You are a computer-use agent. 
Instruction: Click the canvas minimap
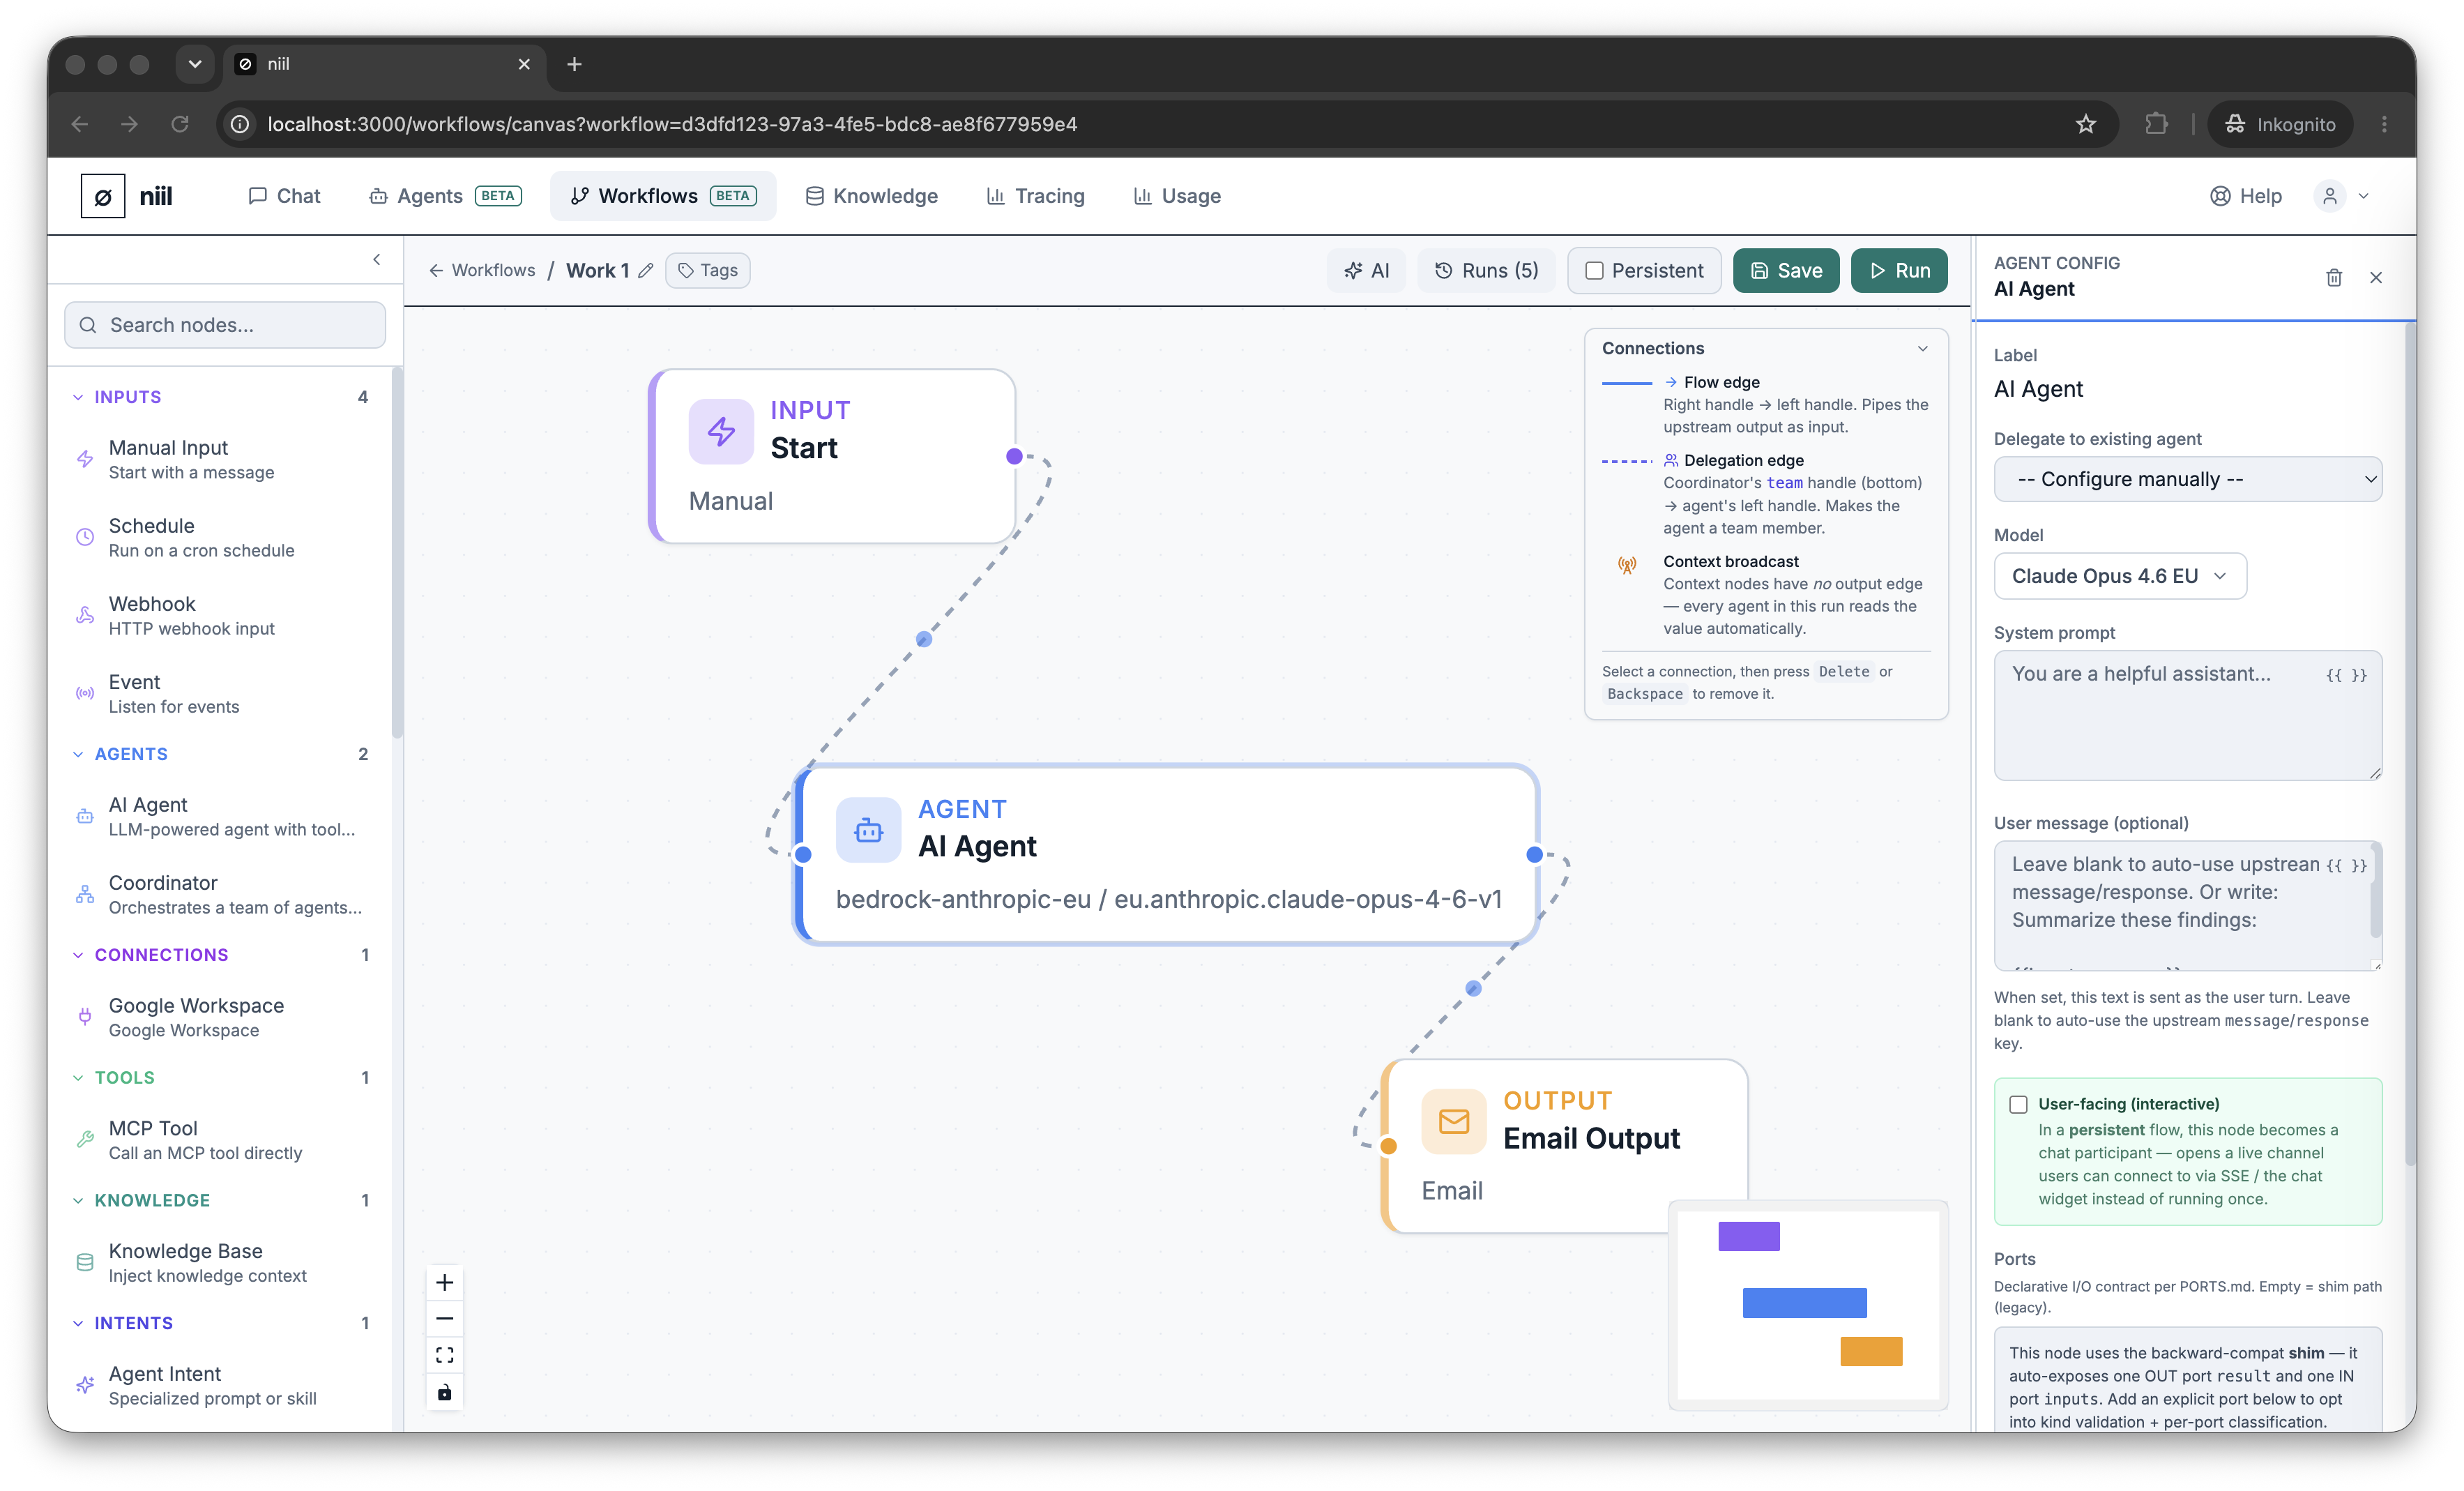click(1808, 1305)
